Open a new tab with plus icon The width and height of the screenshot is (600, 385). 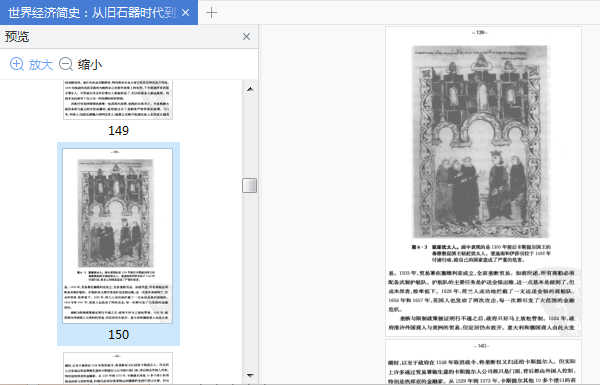click(211, 13)
